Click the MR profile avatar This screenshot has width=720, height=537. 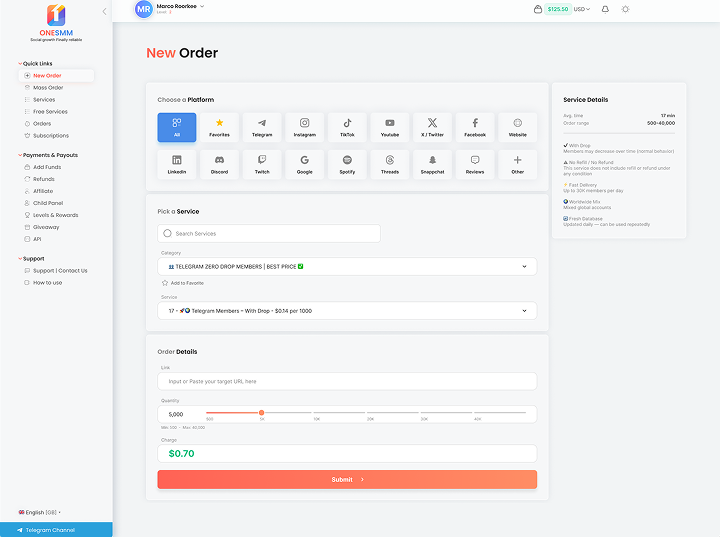[x=144, y=9]
